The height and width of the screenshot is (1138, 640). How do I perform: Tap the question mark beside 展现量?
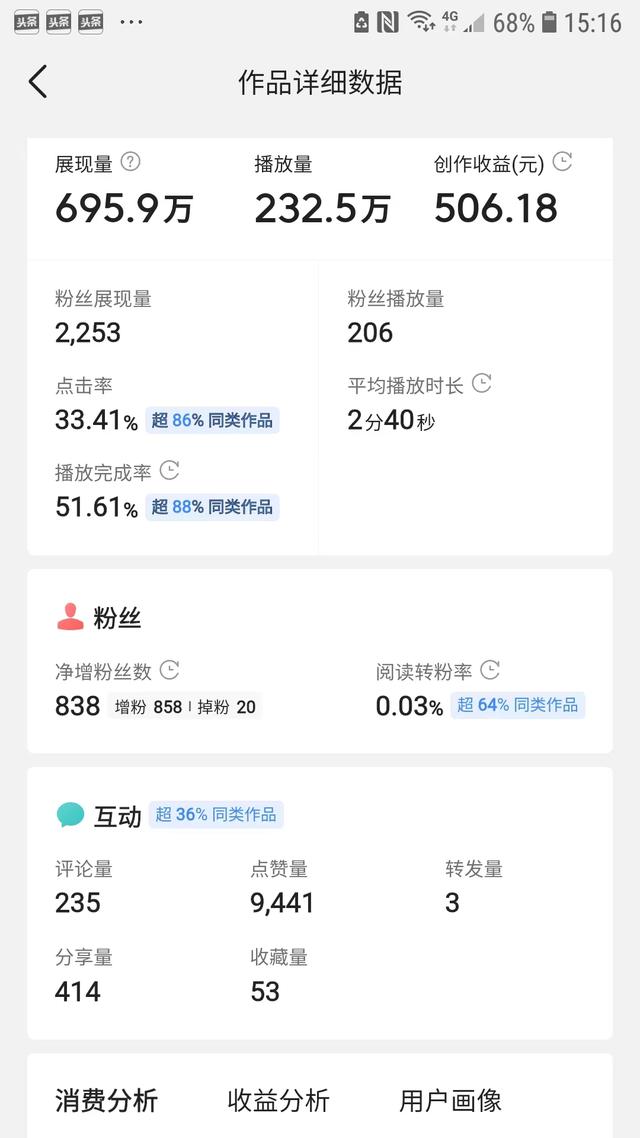point(130,161)
